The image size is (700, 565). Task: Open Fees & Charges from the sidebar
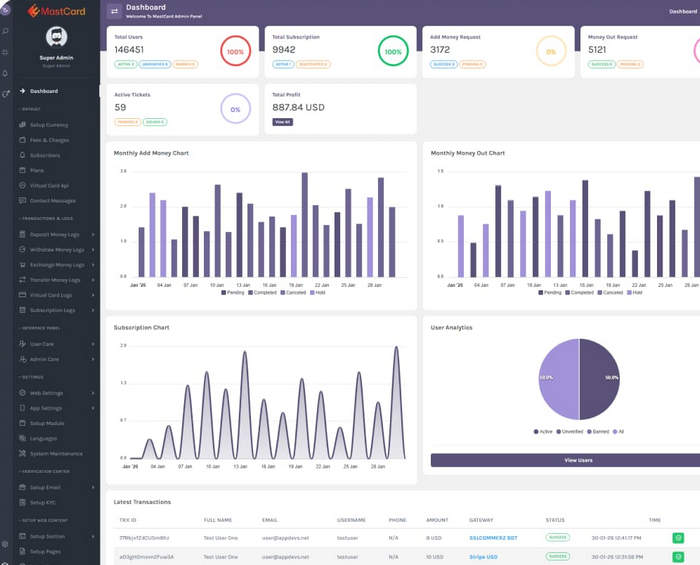coord(45,140)
